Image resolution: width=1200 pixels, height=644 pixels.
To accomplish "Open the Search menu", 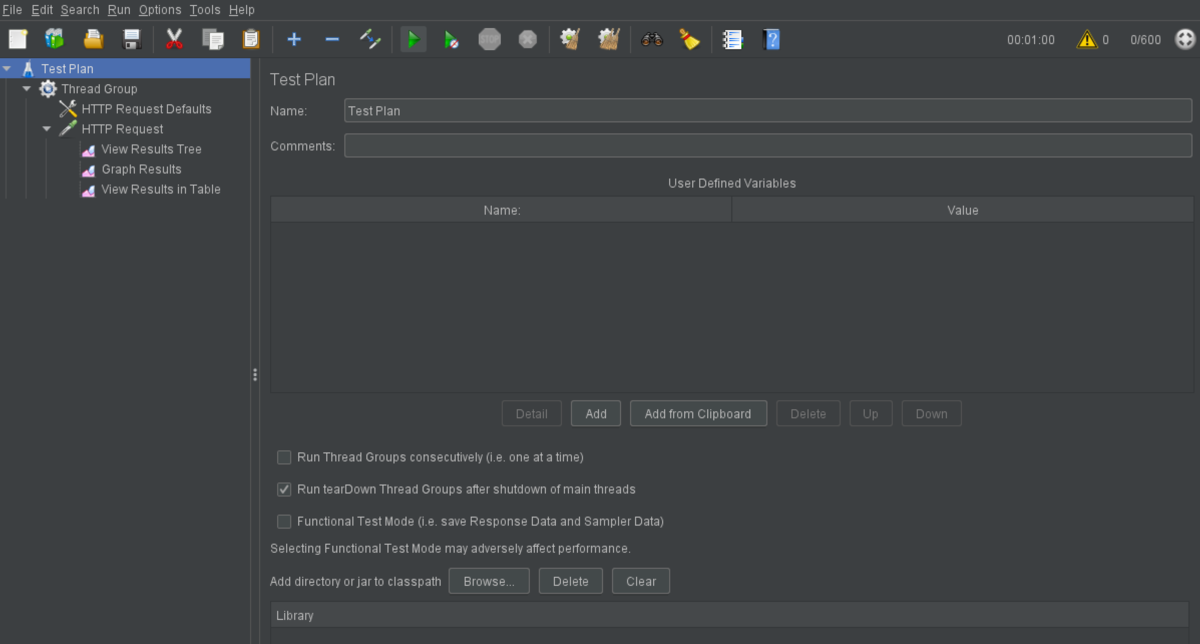I will (80, 9).
